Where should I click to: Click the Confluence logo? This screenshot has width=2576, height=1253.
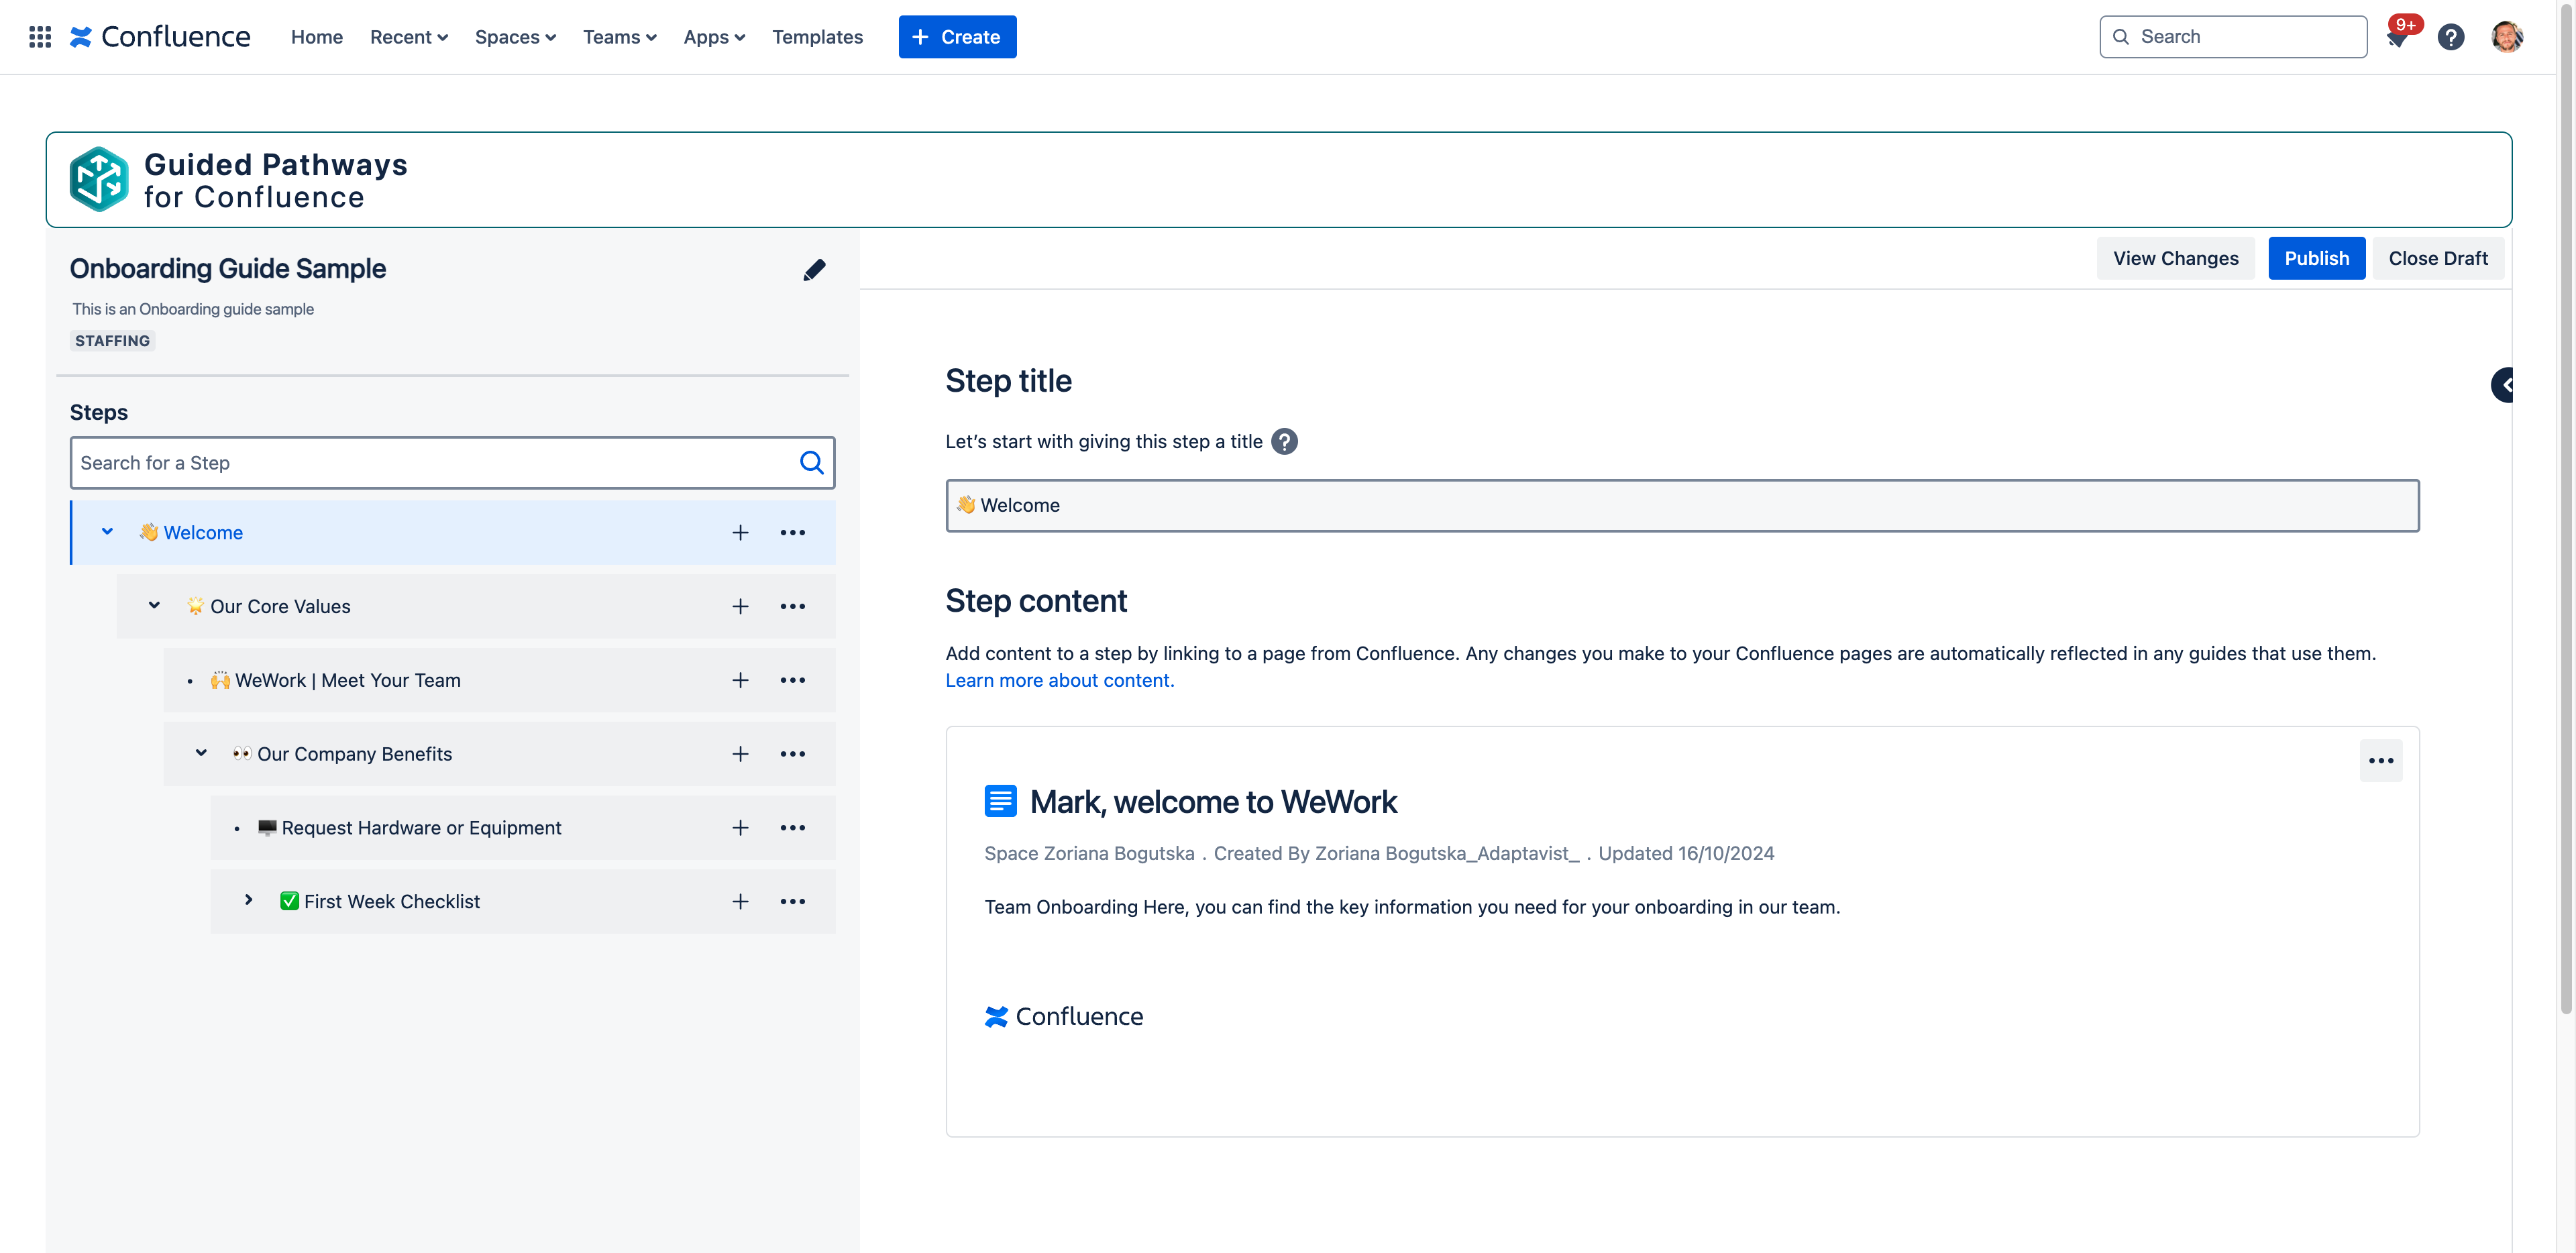point(160,37)
